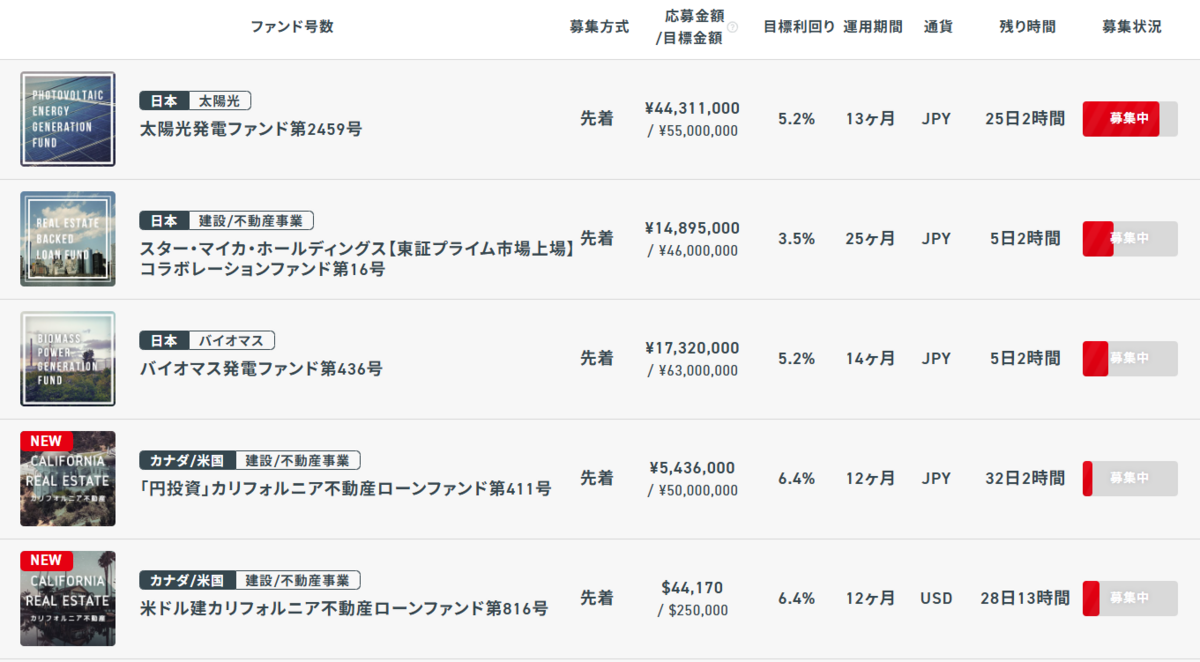Select the 太陽光 category tag
The height and width of the screenshot is (662, 1200).
coord(219,101)
